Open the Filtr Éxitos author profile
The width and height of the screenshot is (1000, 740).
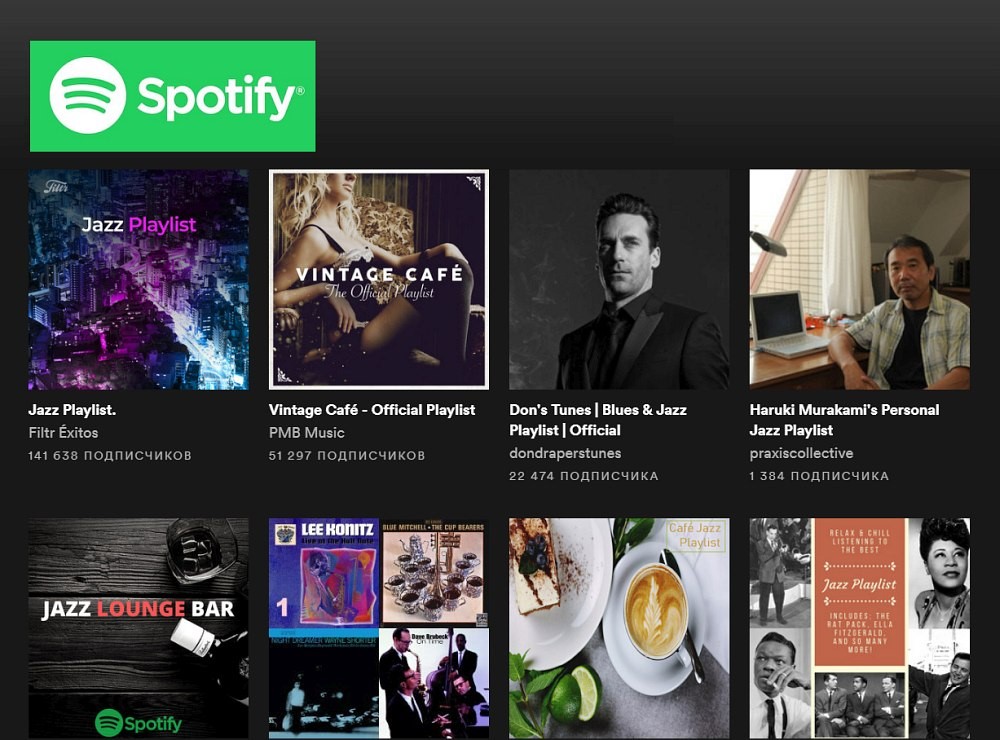(x=63, y=433)
